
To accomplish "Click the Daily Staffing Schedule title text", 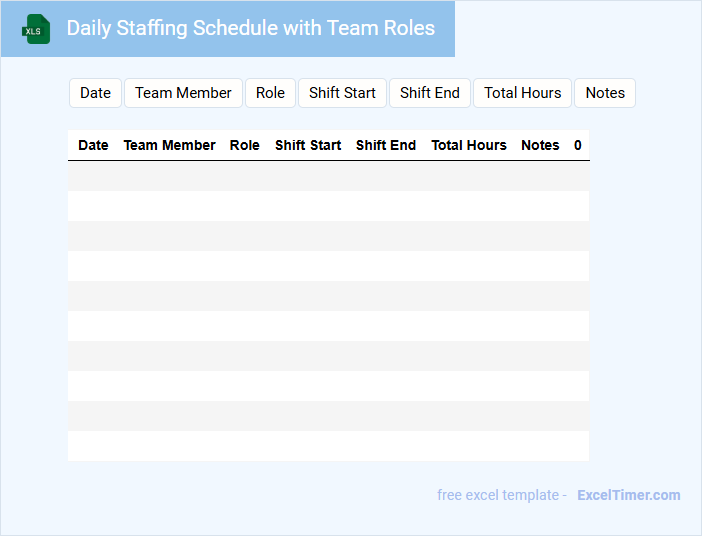I will (250, 28).
